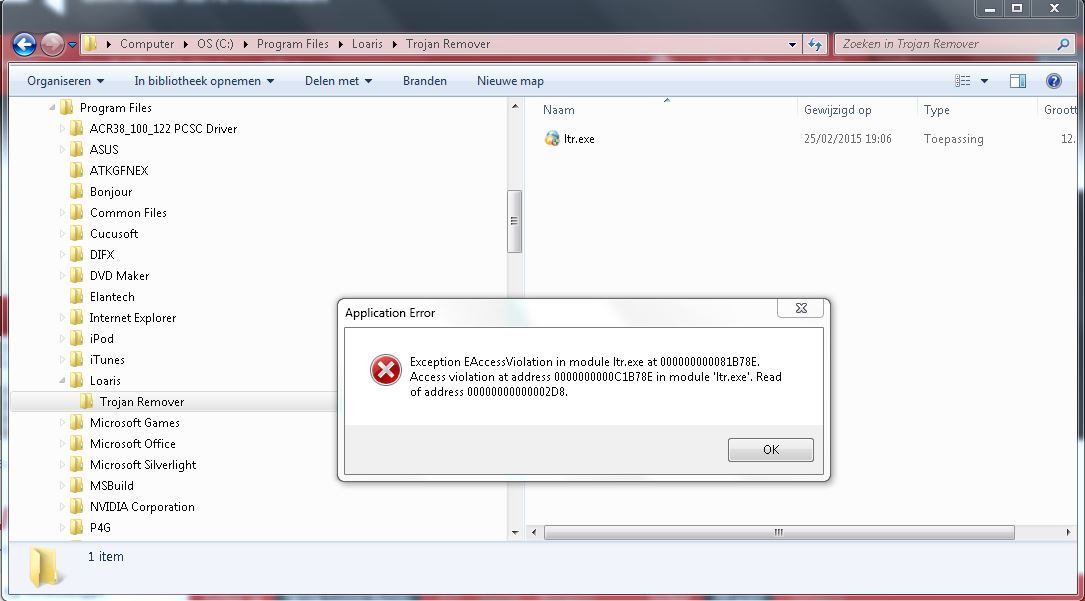
Task: Click the large folder icon in details pane
Action: pyautogui.click(x=46, y=566)
